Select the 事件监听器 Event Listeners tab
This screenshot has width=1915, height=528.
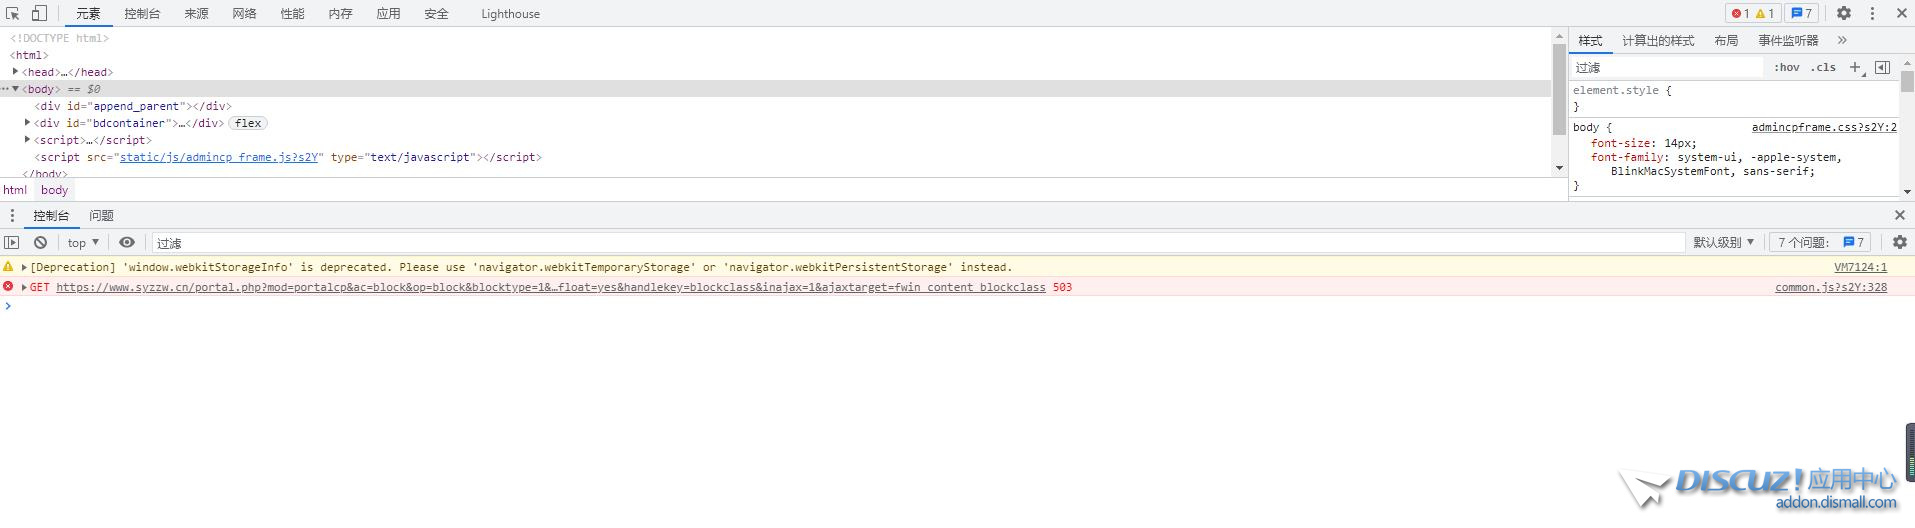(x=1788, y=40)
